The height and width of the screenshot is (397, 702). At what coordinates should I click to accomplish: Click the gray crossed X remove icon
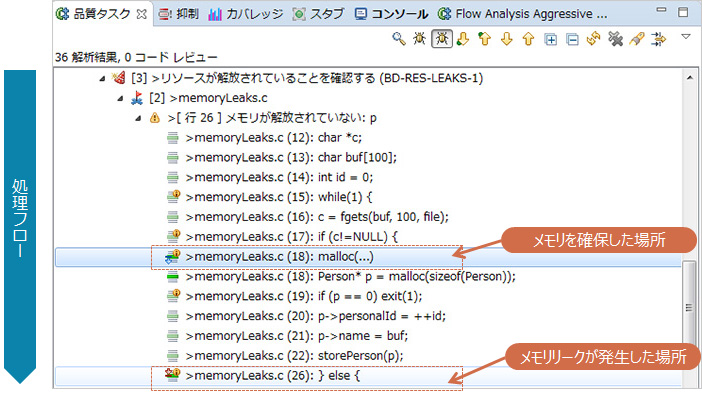point(616,39)
